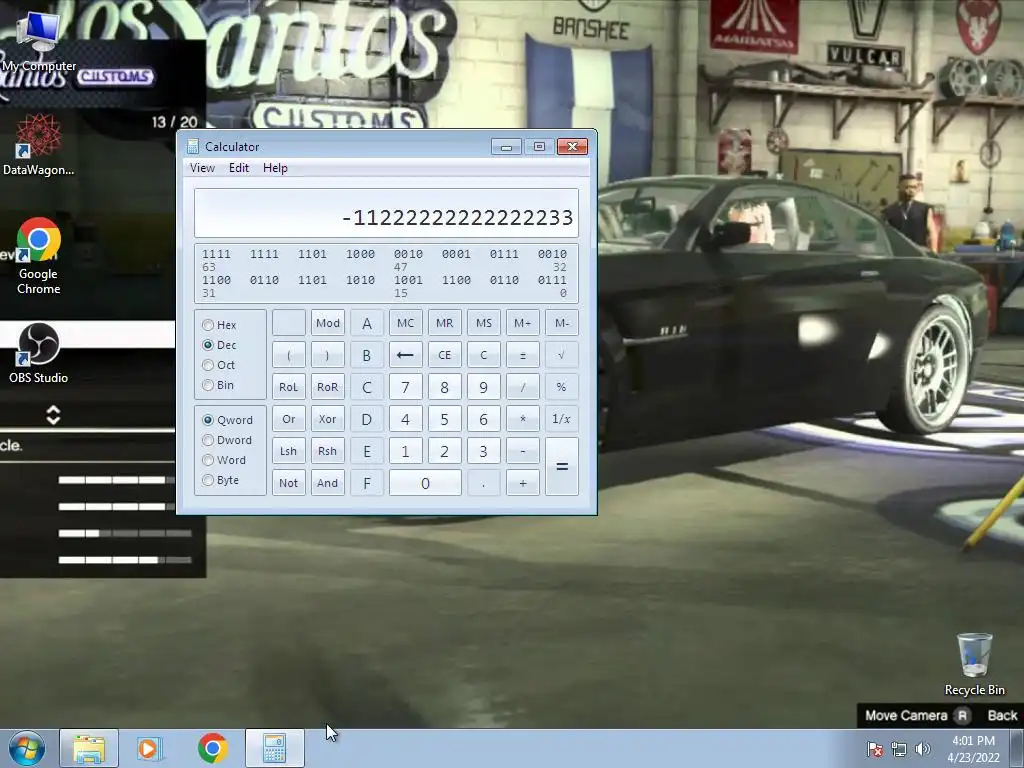Click the calculator result display
This screenshot has height=768, width=1024.
(x=387, y=213)
